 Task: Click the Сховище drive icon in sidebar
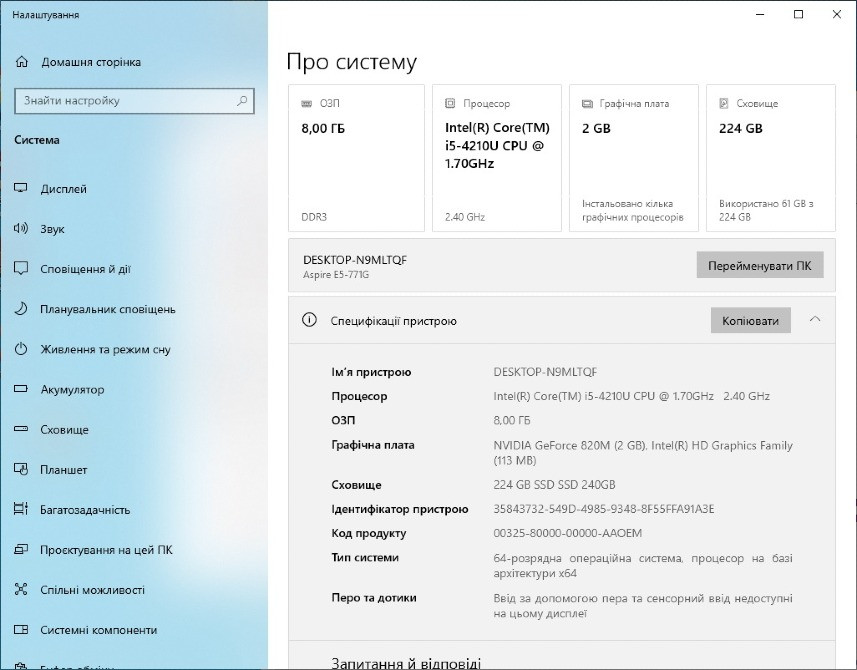point(21,429)
